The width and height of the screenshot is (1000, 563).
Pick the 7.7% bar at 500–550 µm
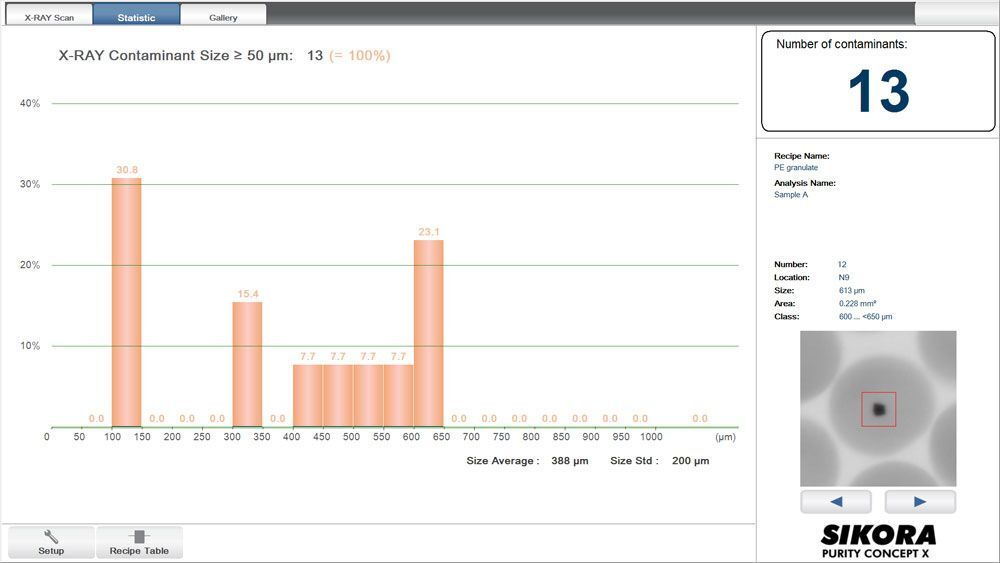point(368,395)
